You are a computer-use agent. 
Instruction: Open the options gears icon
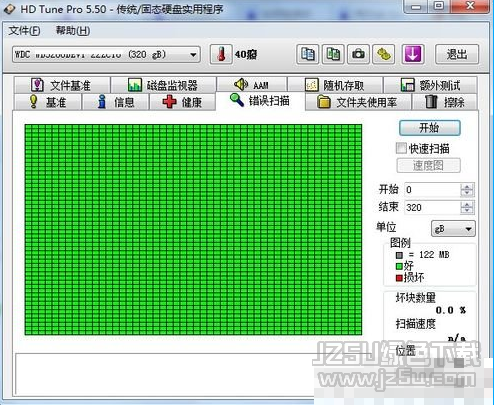(384, 54)
